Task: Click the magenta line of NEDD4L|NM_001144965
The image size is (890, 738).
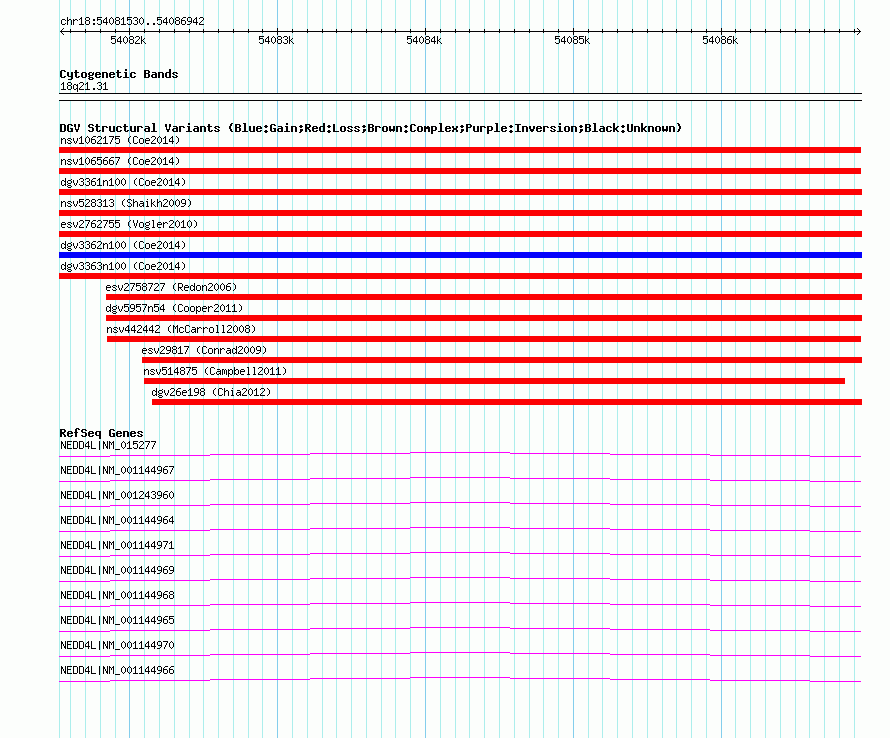Action: pyautogui.click(x=460, y=629)
